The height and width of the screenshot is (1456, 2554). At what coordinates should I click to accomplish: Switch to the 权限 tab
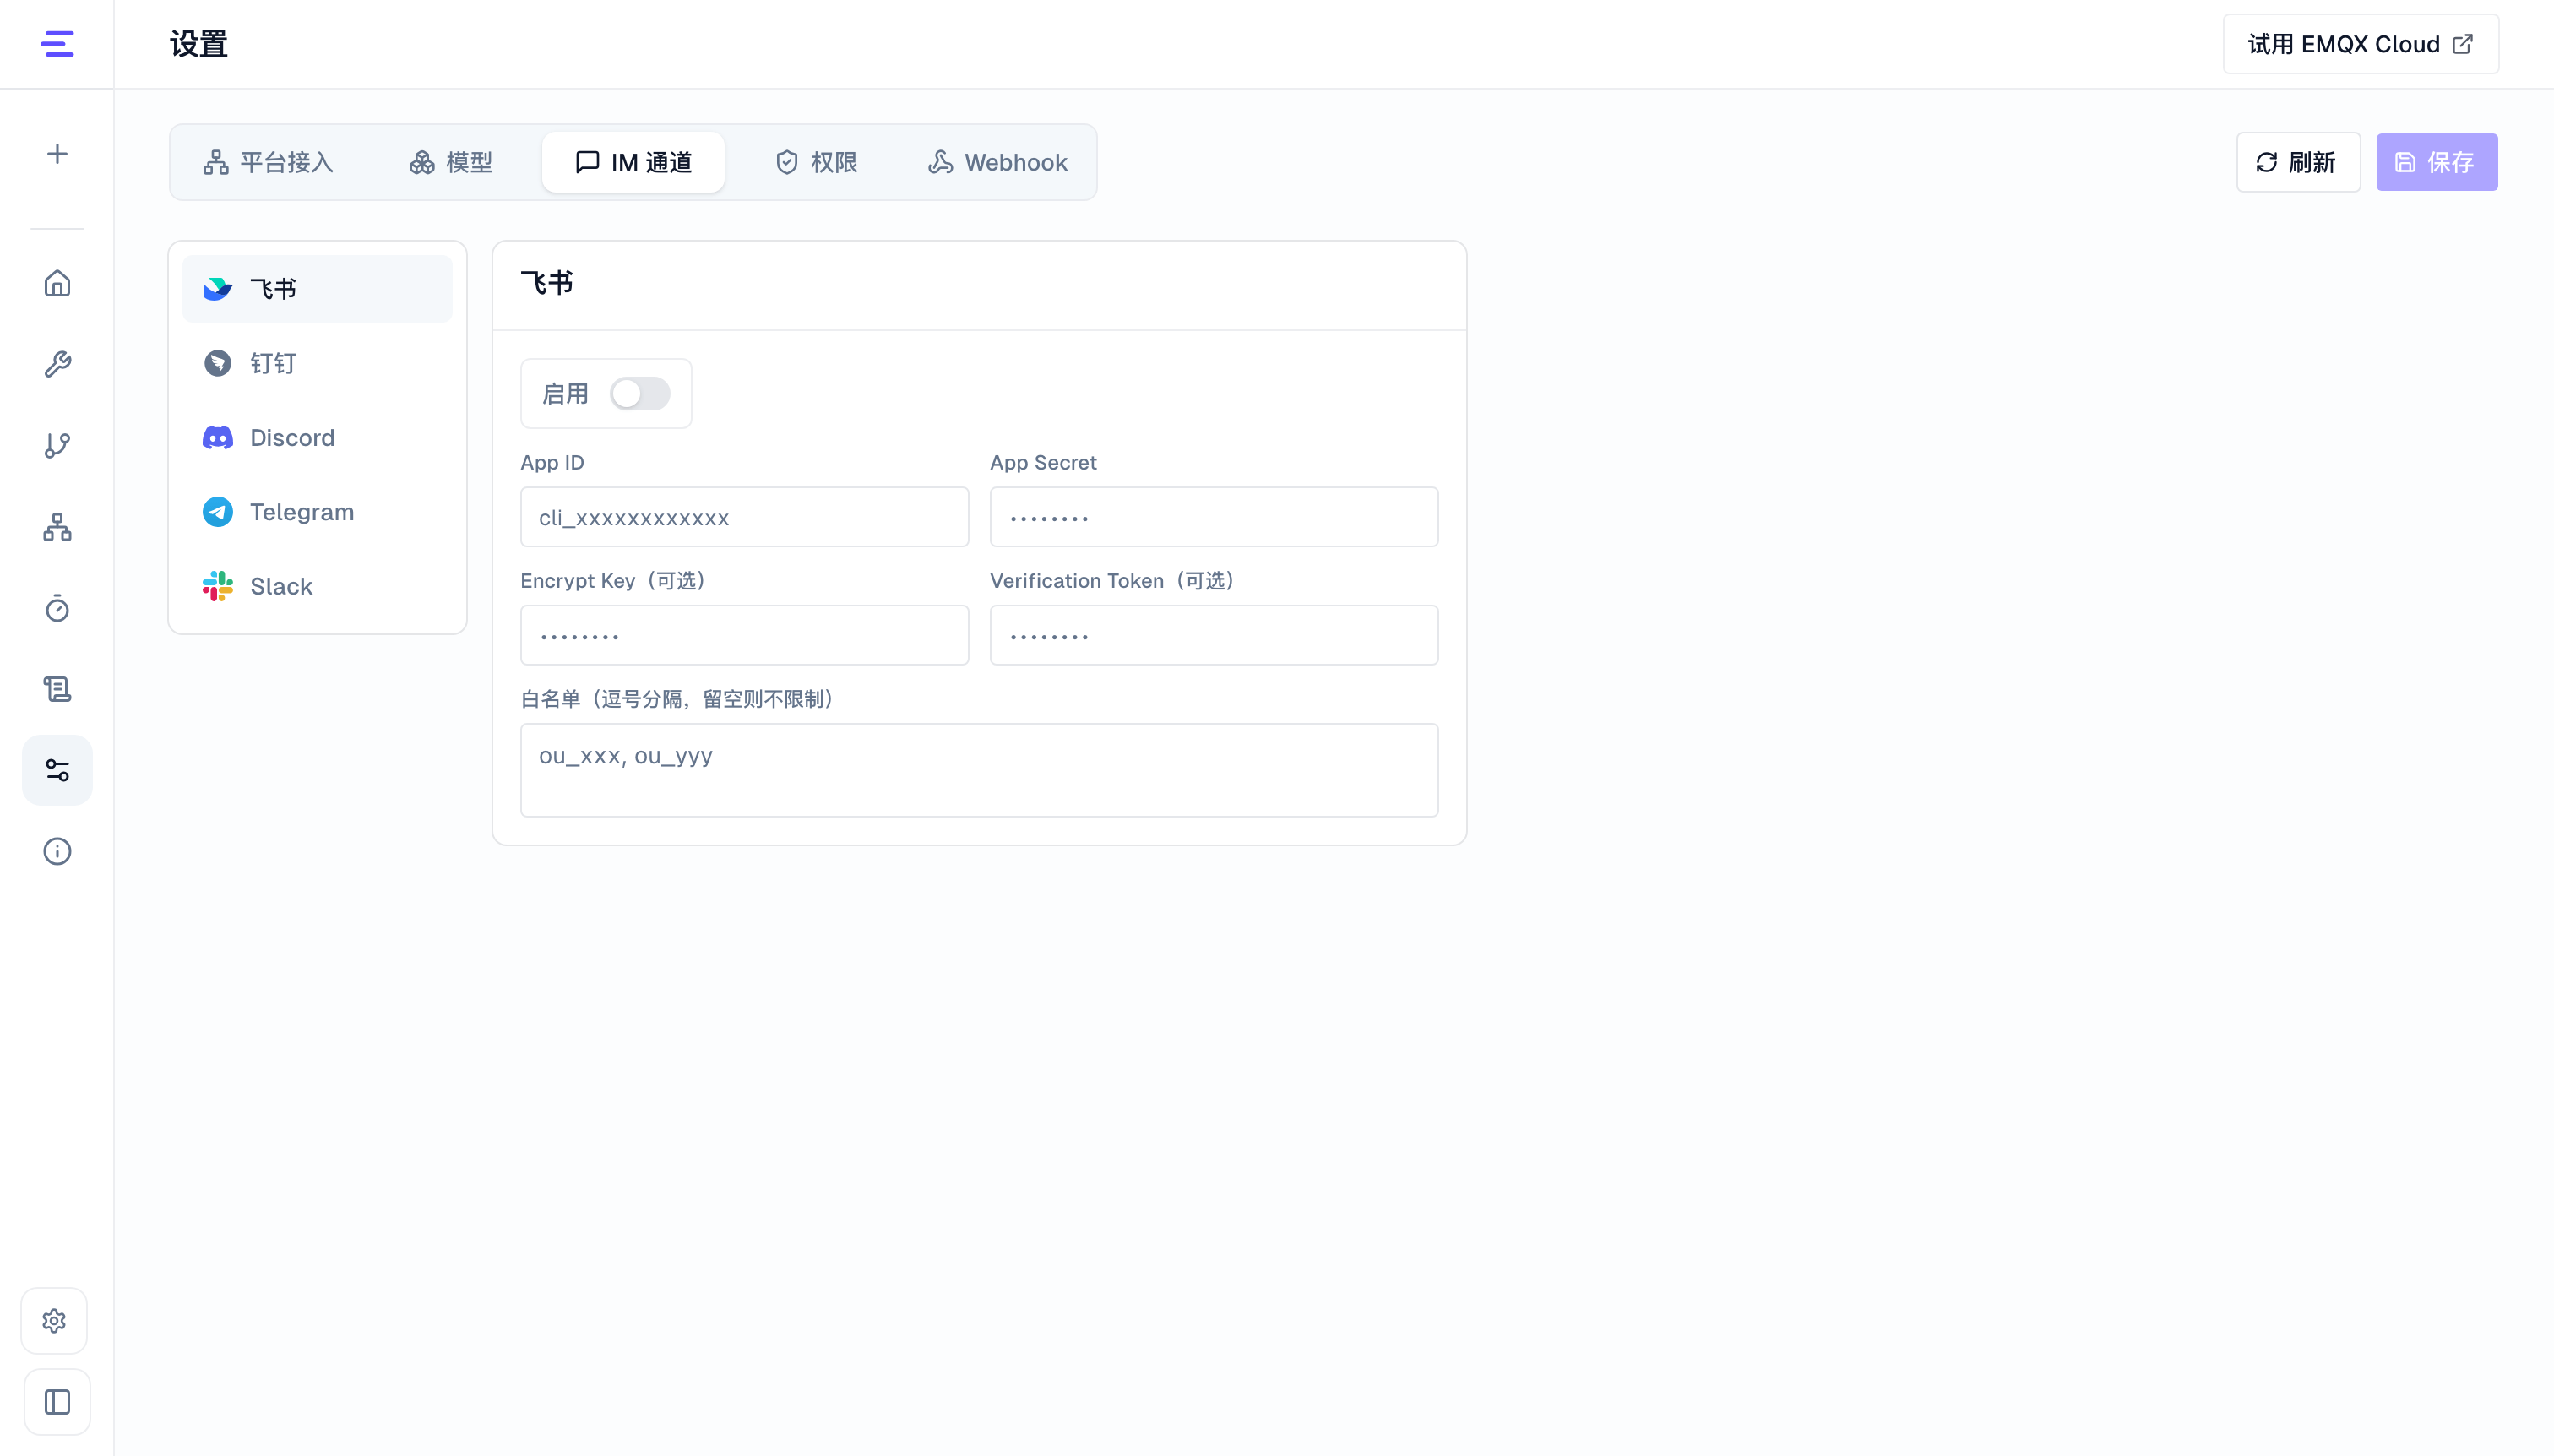point(816,162)
